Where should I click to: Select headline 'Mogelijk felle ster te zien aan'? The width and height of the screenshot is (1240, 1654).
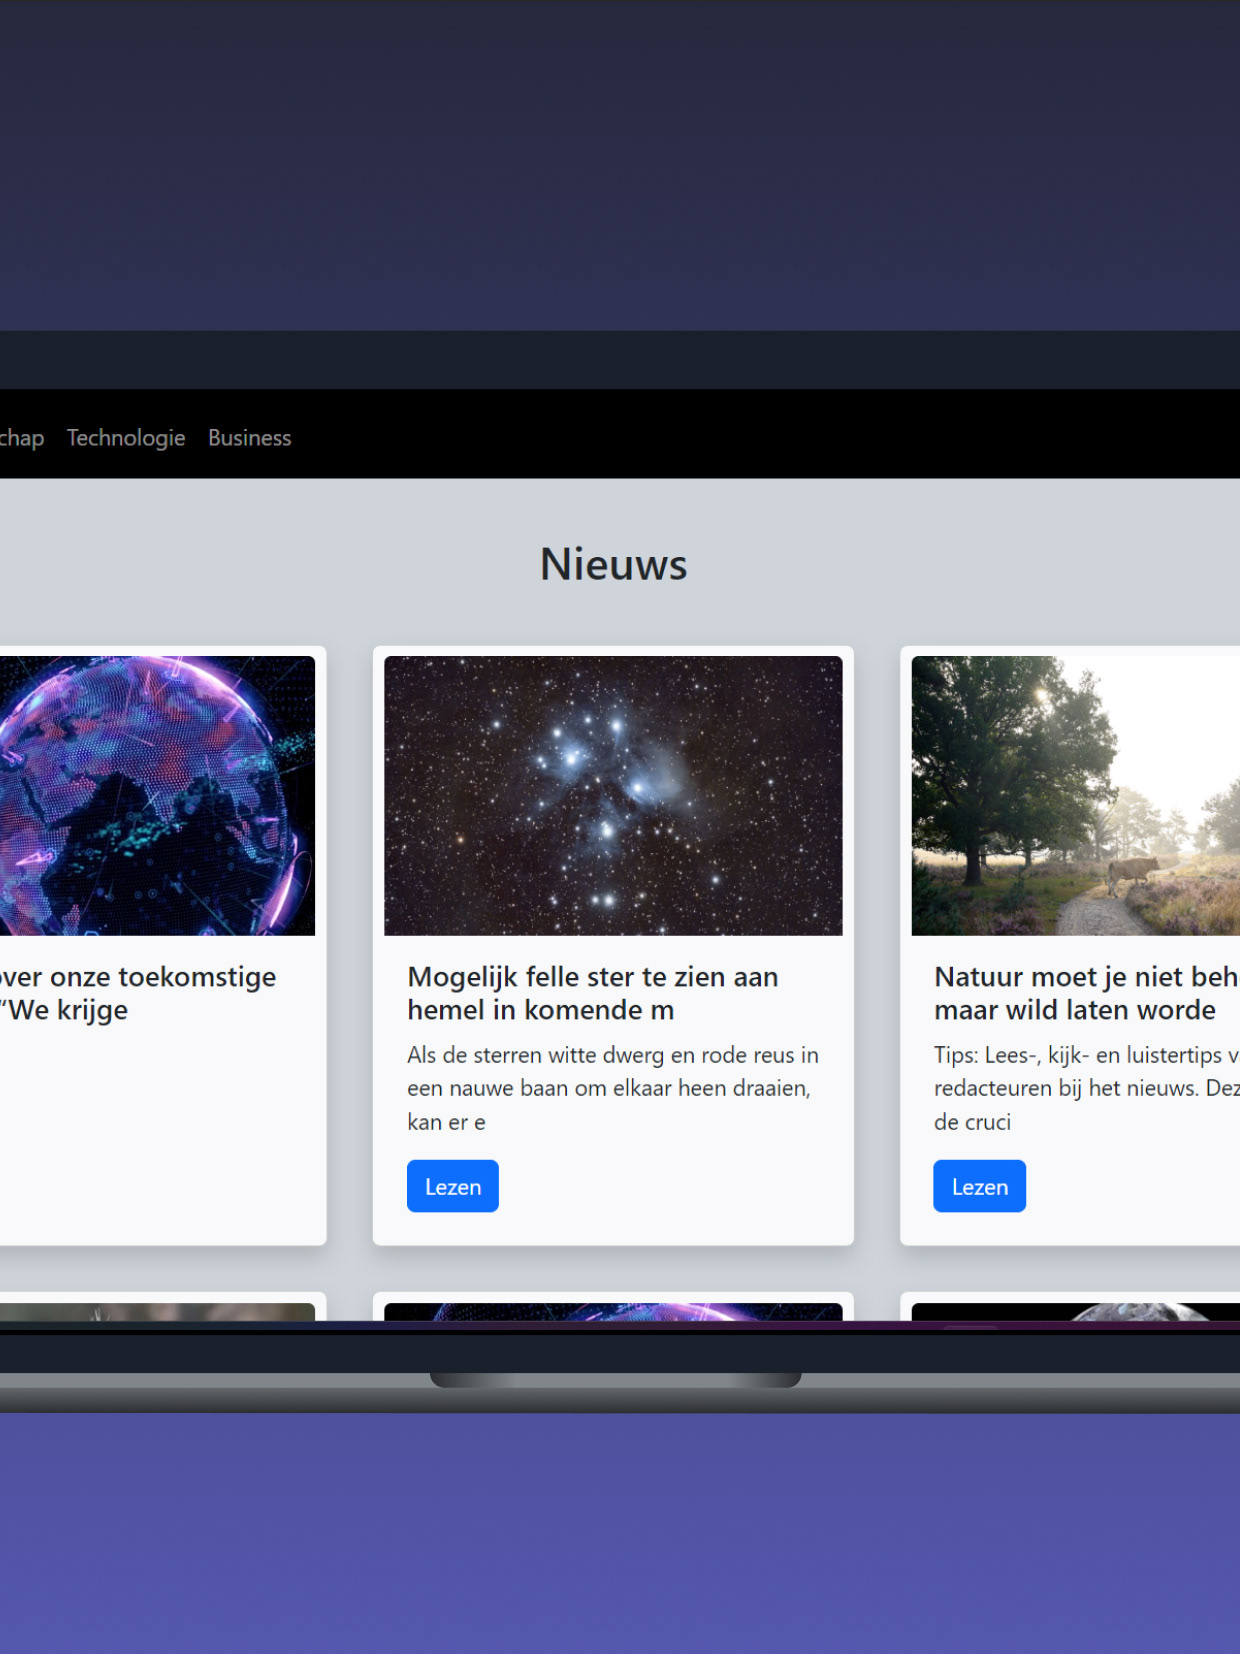click(593, 977)
